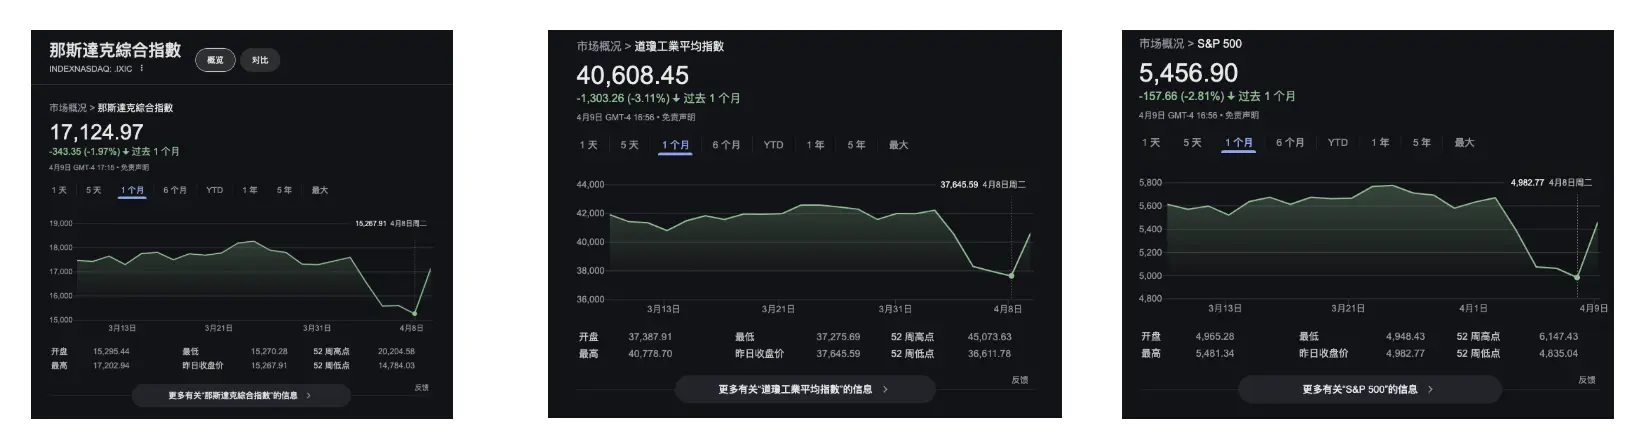Select 1天 range tab in S&P 500 panel
1640x444 pixels.
coord(1151,143)
